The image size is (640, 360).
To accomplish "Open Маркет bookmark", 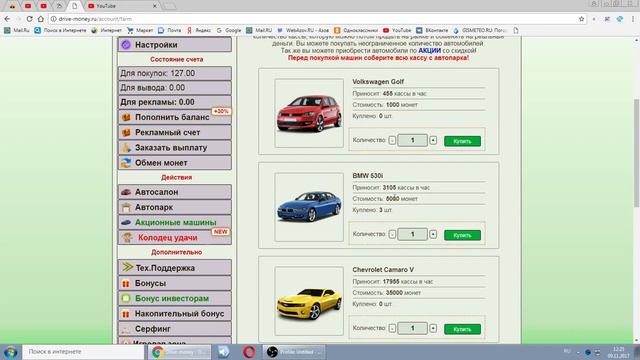I will (x=140, y=30).
